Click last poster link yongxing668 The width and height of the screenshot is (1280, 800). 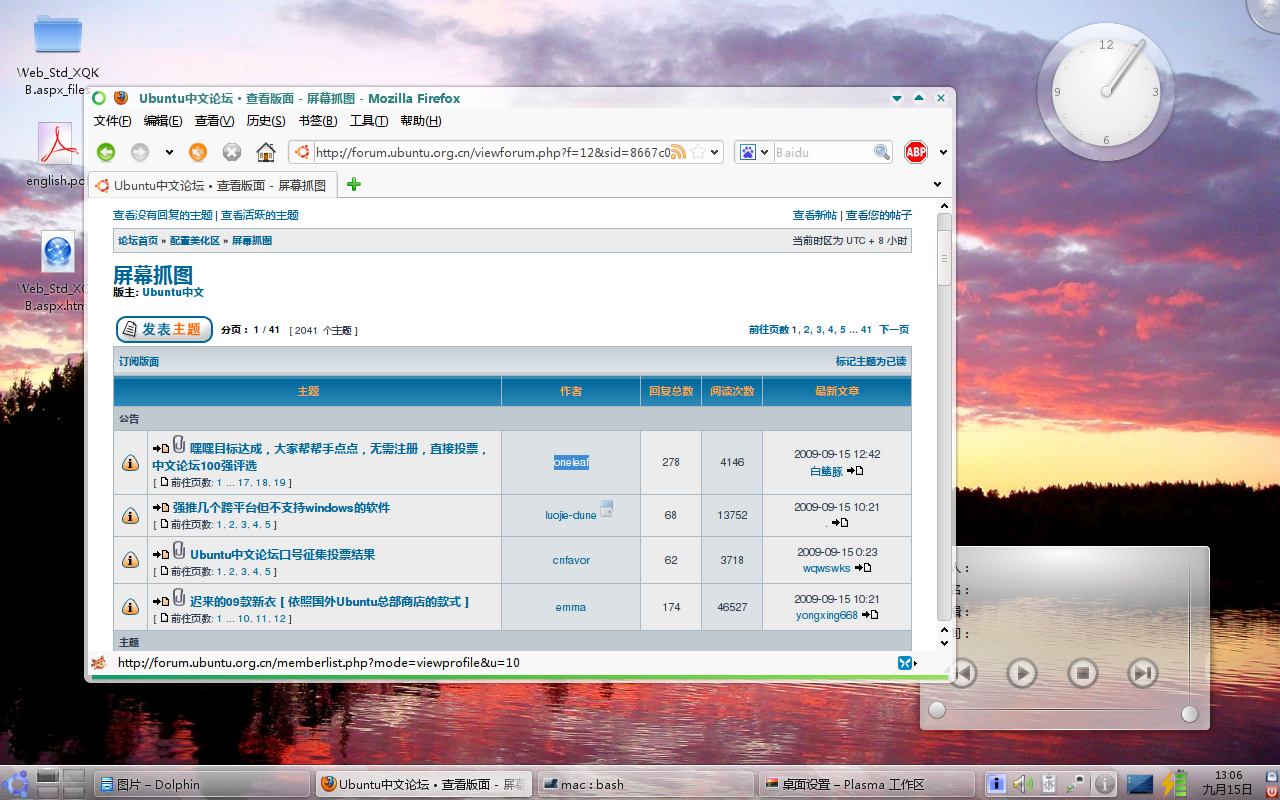(x=826, y=615)
